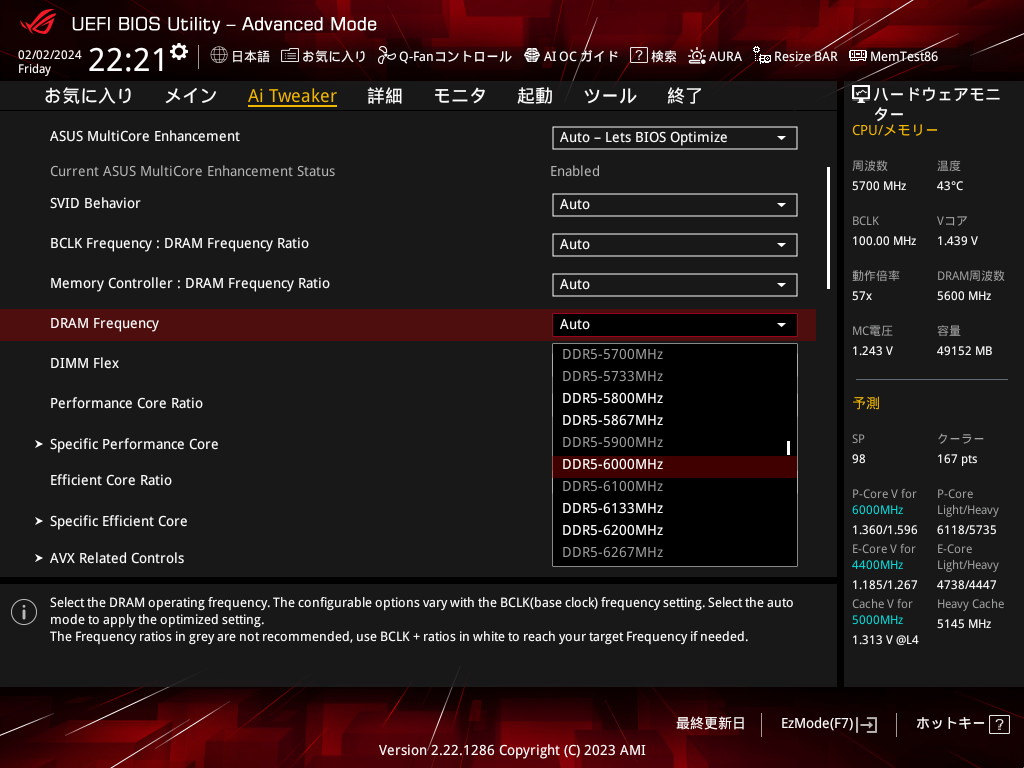The image size is (1024, 768).
Task: Click the 5700 MHz frequency value
Action: 879,186
